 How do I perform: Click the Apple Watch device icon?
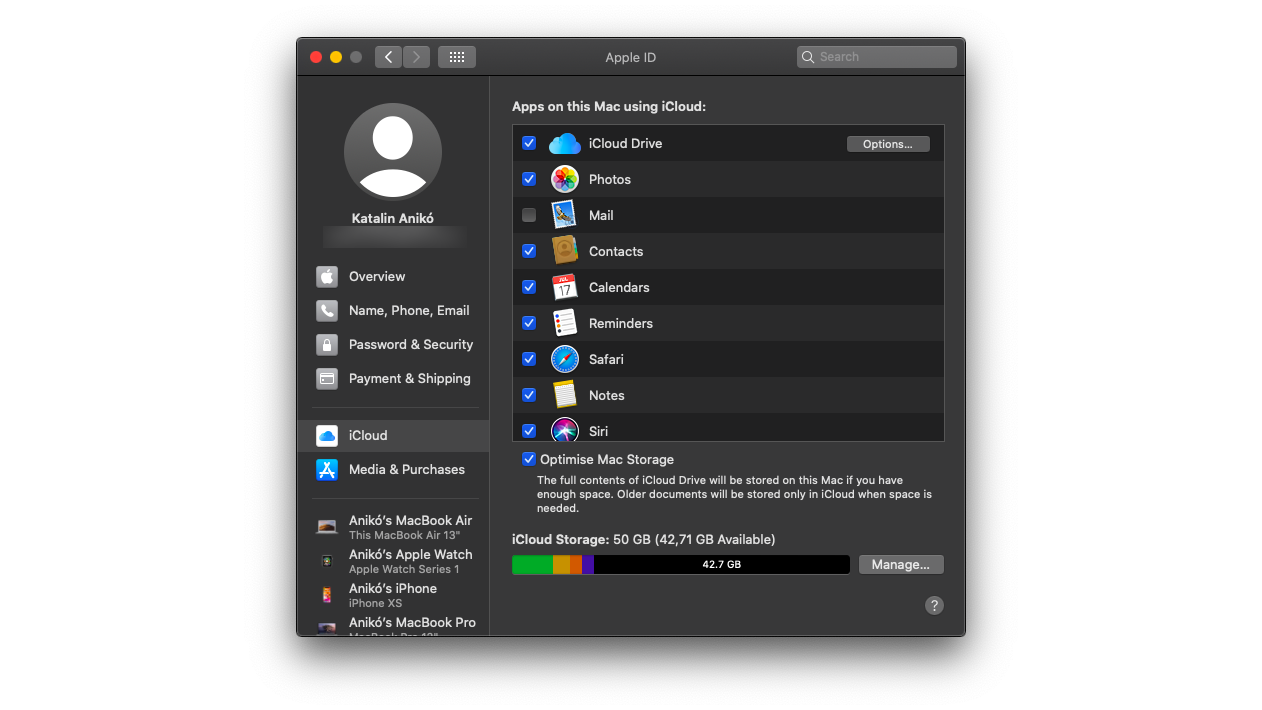click(x=327, y=561)
